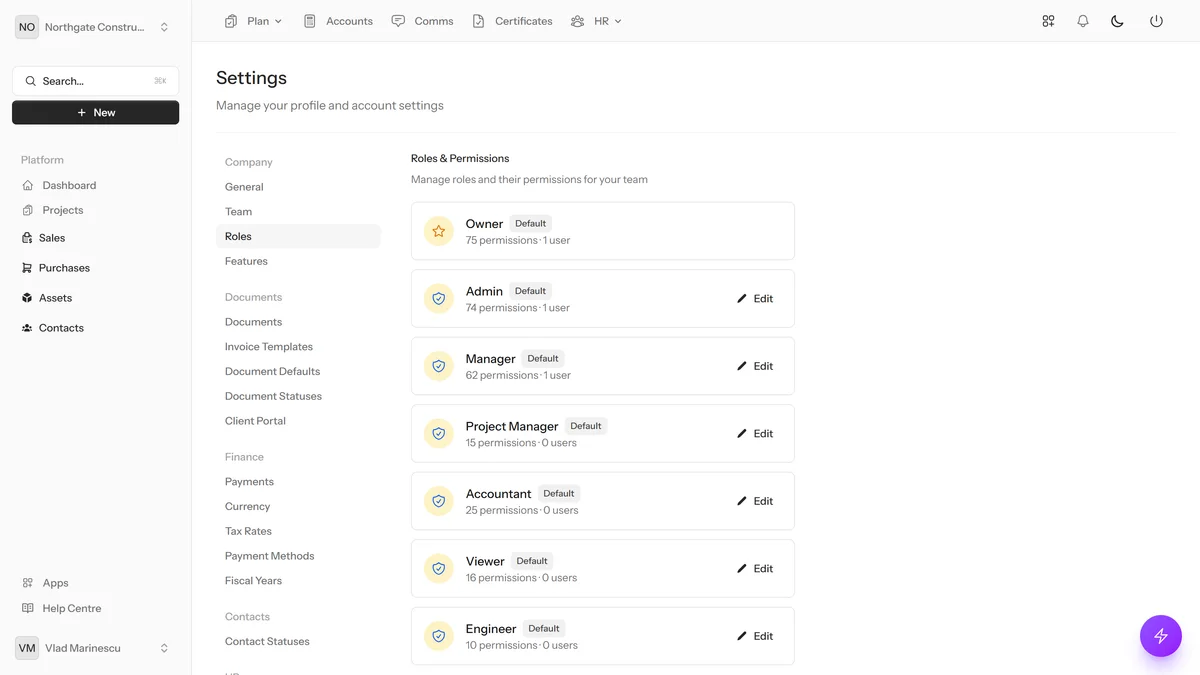
Task: Expand the HR dropdown menu
Action: (x=596, y=21)
